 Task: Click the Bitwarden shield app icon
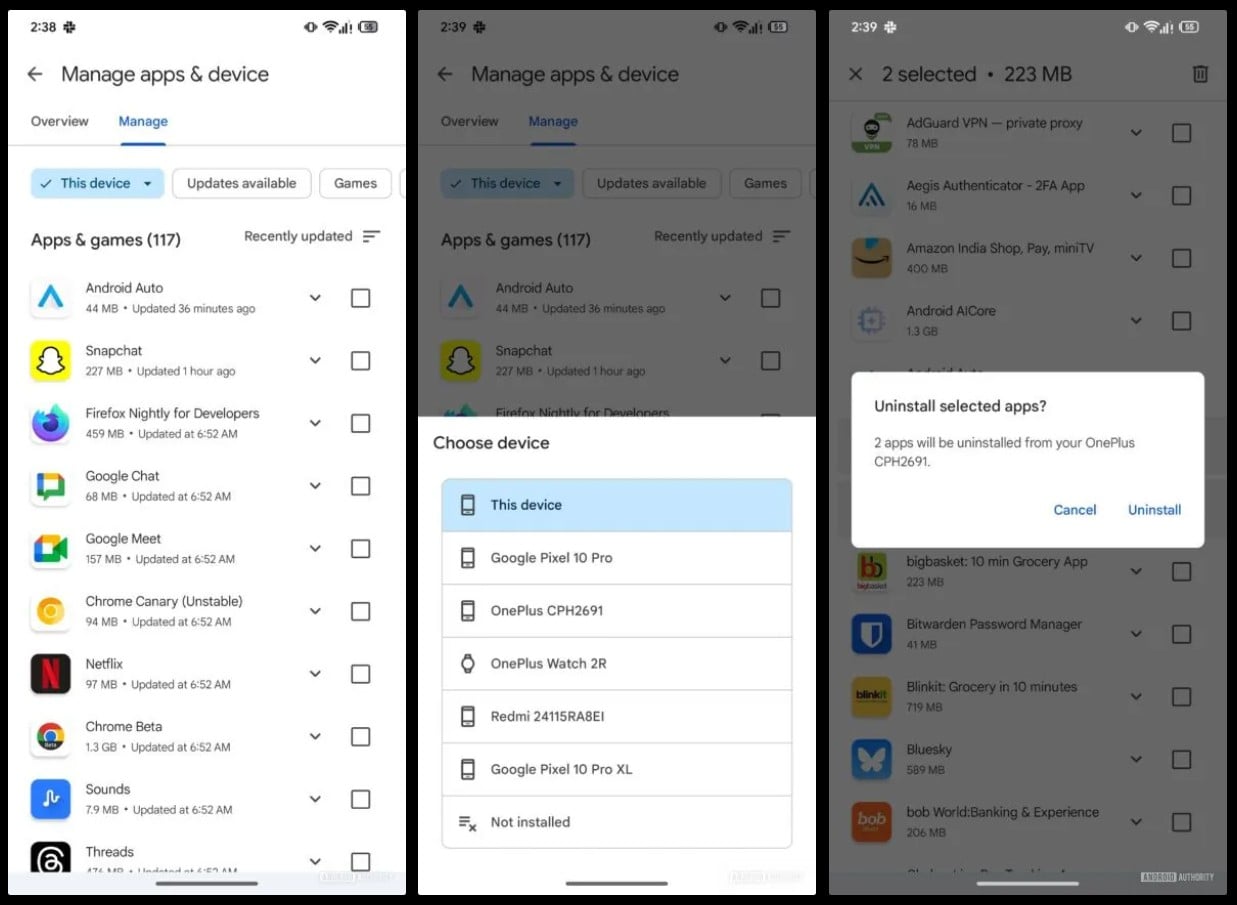(x=870, y=634)
